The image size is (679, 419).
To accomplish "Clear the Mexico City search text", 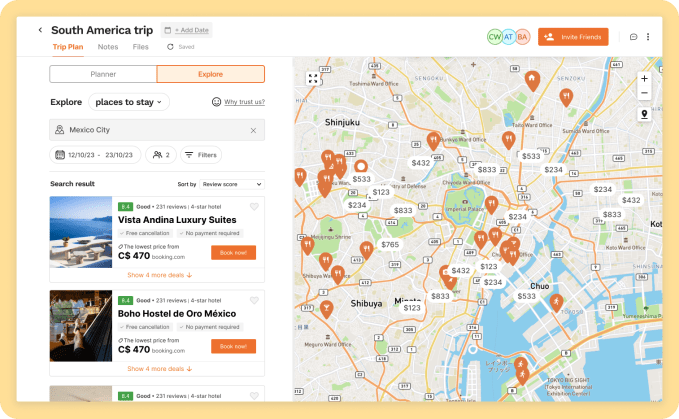I will click(x=253, y=130).
